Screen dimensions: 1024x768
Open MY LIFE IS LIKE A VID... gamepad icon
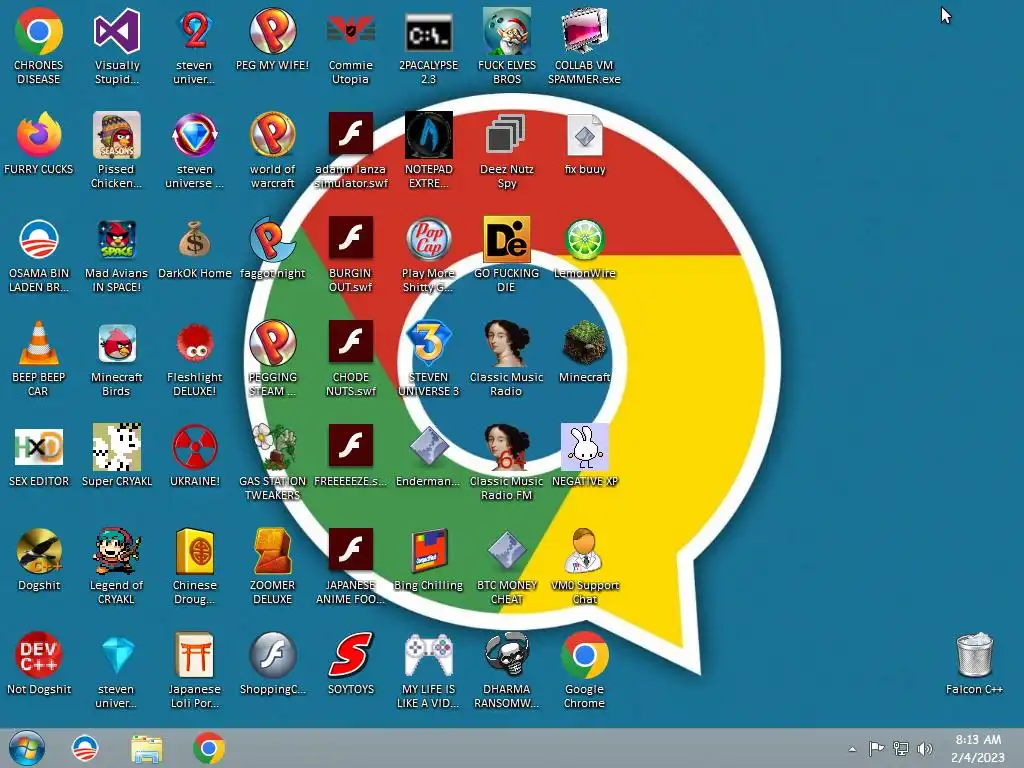(428, 655)
